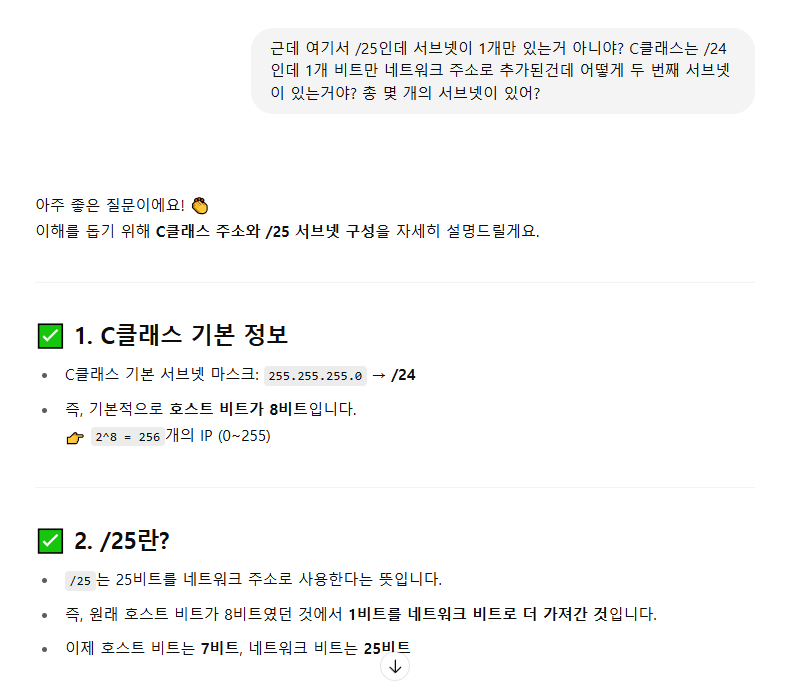Click the bold text 호스트 비트가 8비트

click(238, 409)
